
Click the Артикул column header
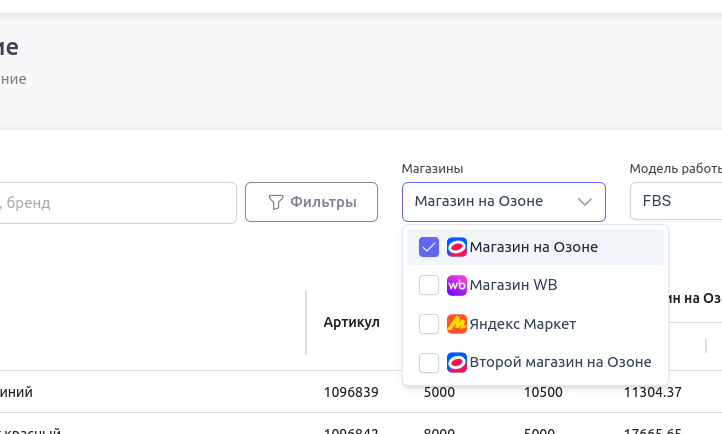(x=352, y=322)
